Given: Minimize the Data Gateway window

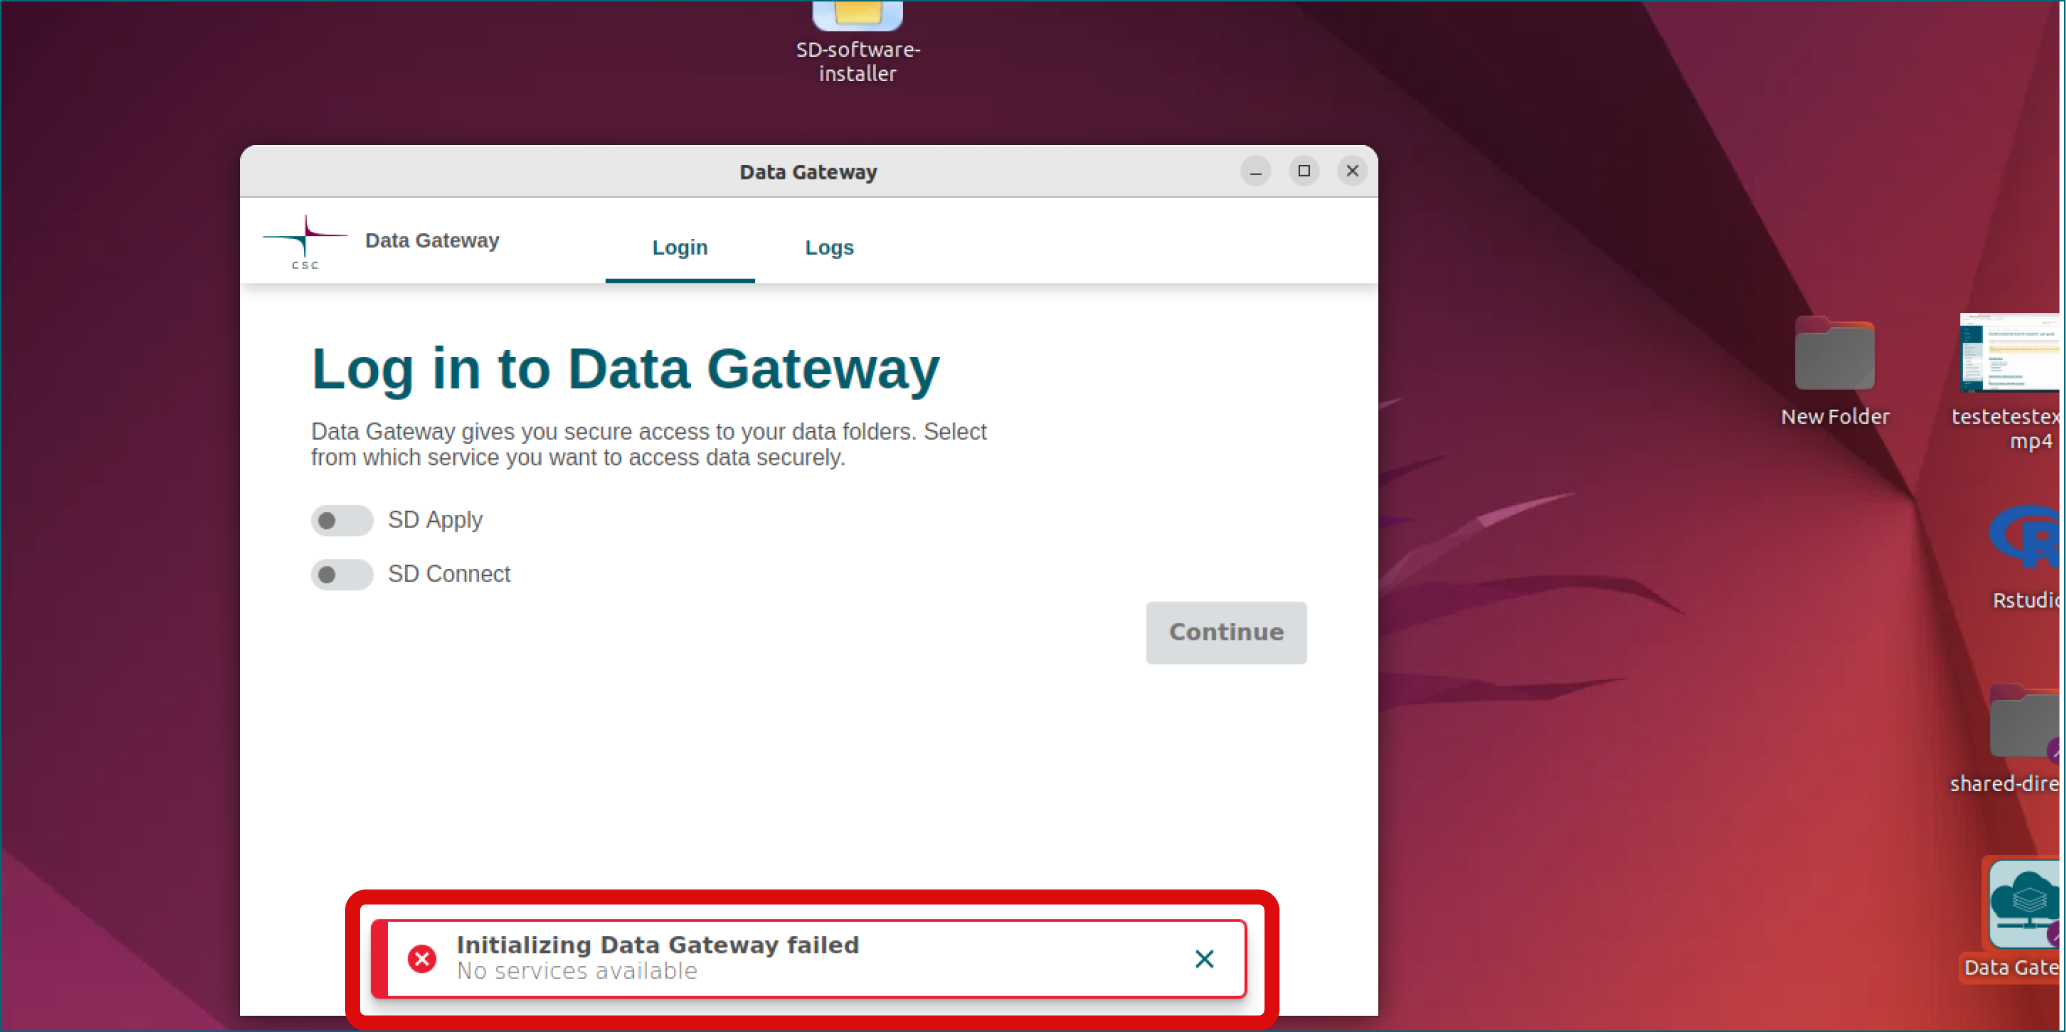Looking at the screenshot, I should click(x=1255, y=170).
